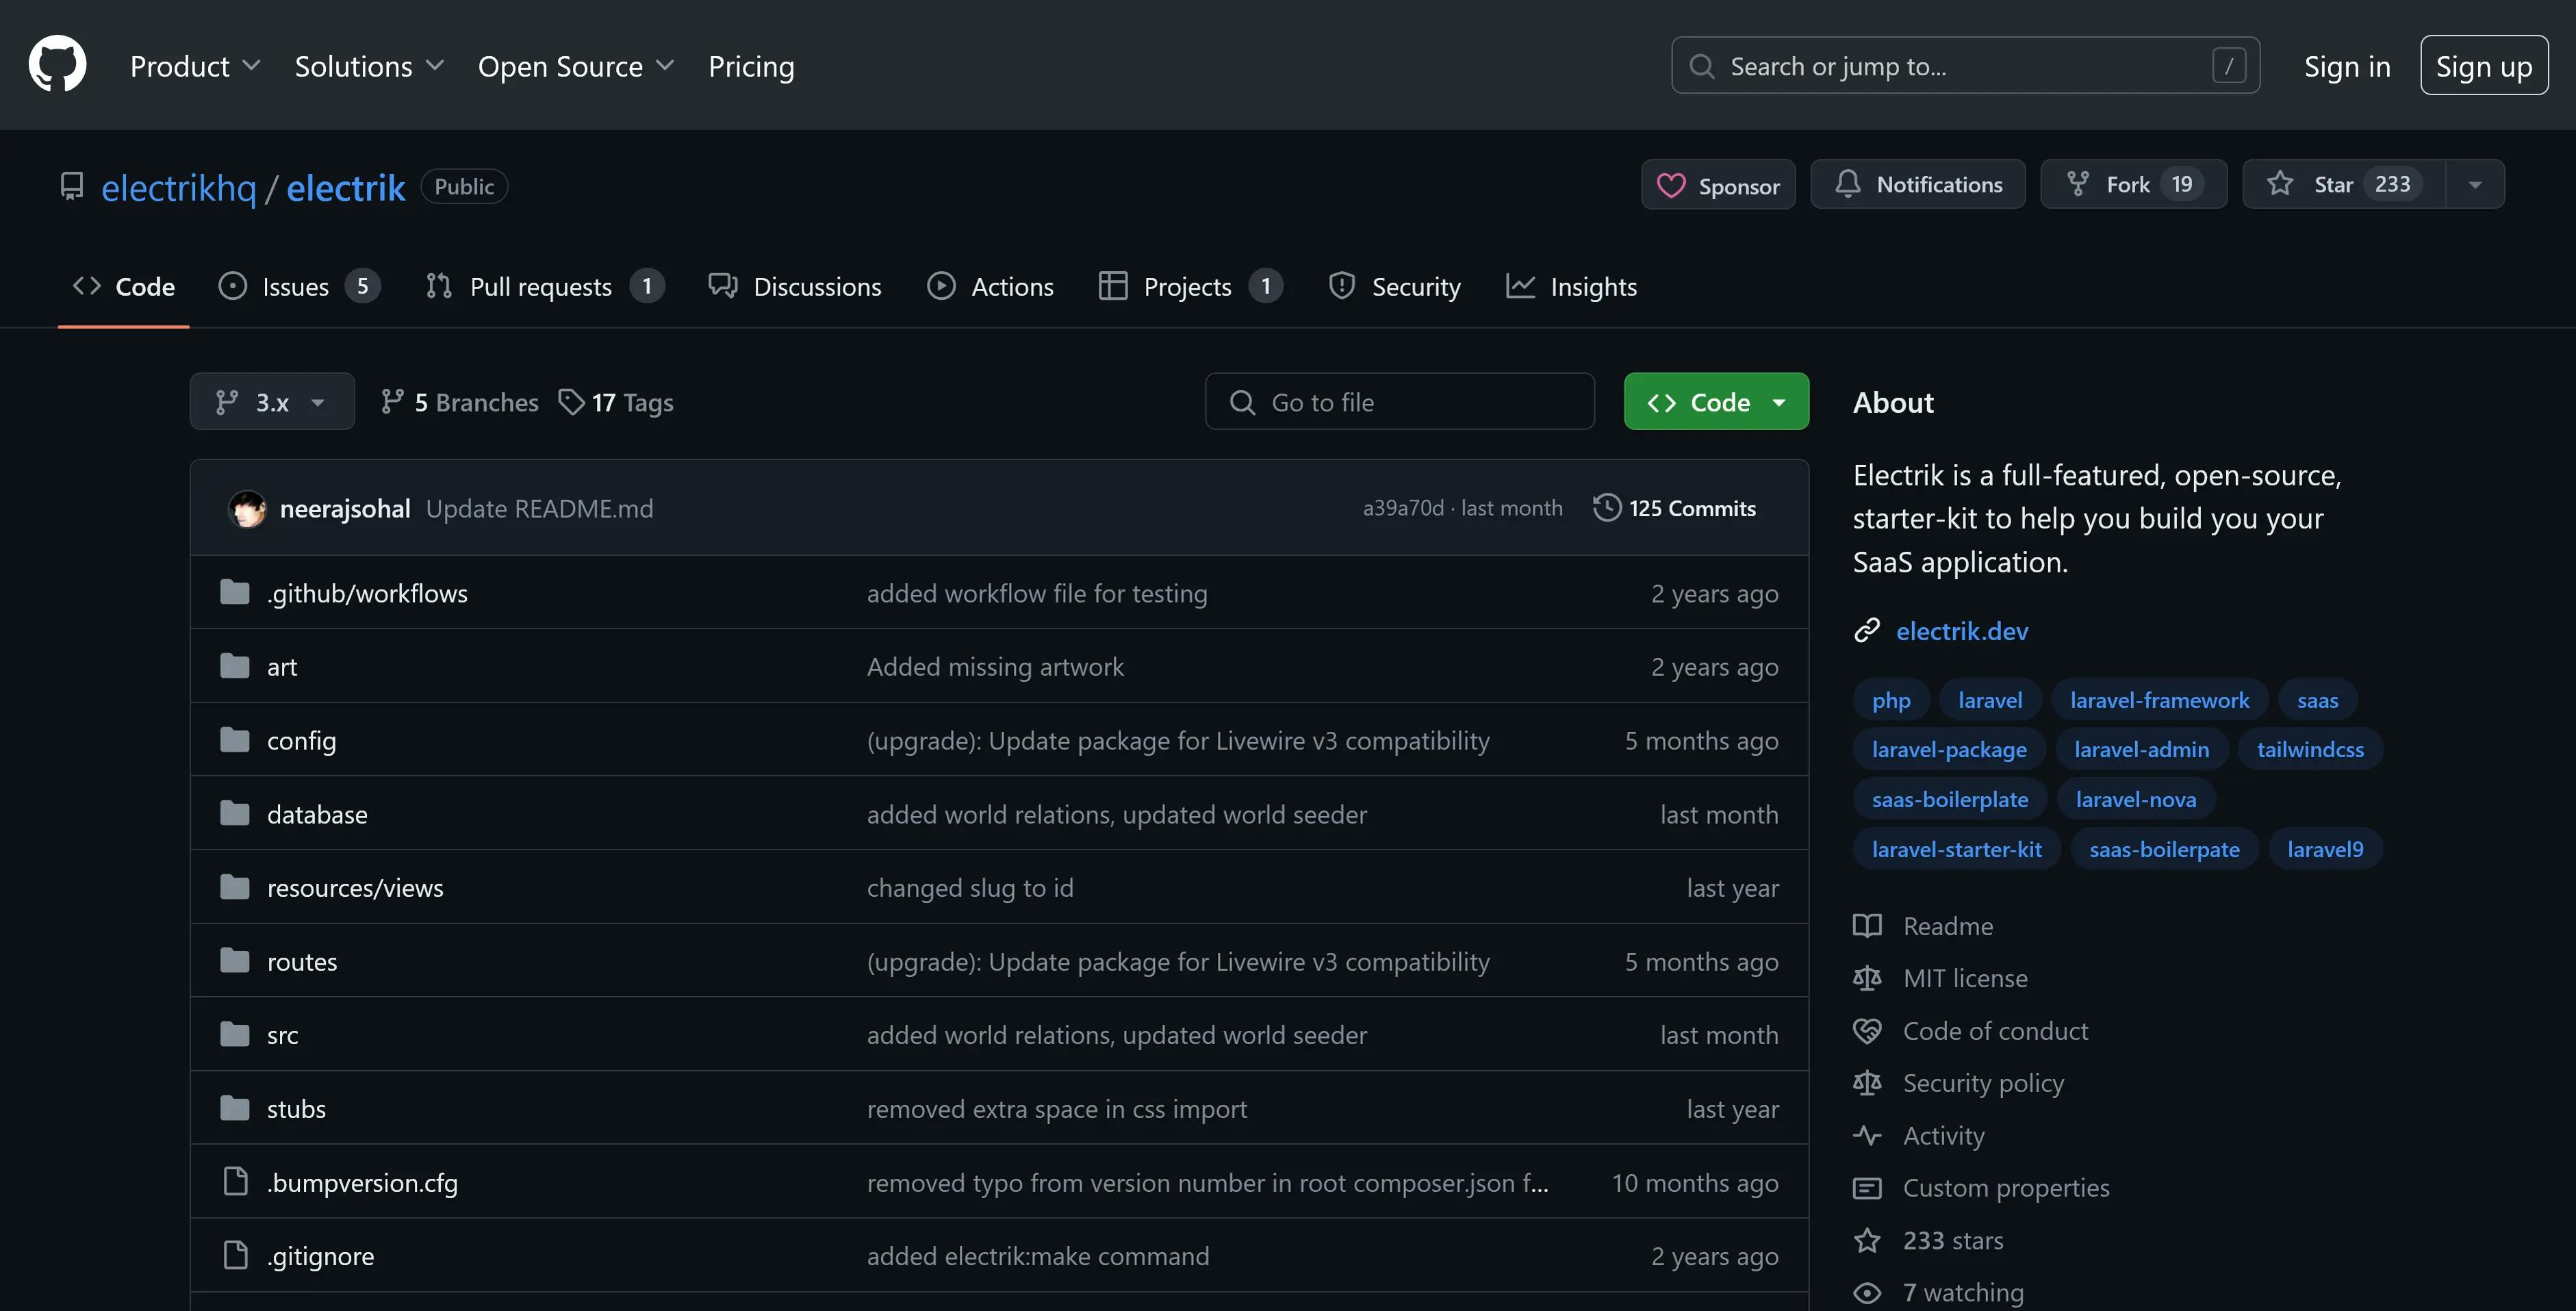Click 'Added missing artwork' commit message

pos(995,666)
